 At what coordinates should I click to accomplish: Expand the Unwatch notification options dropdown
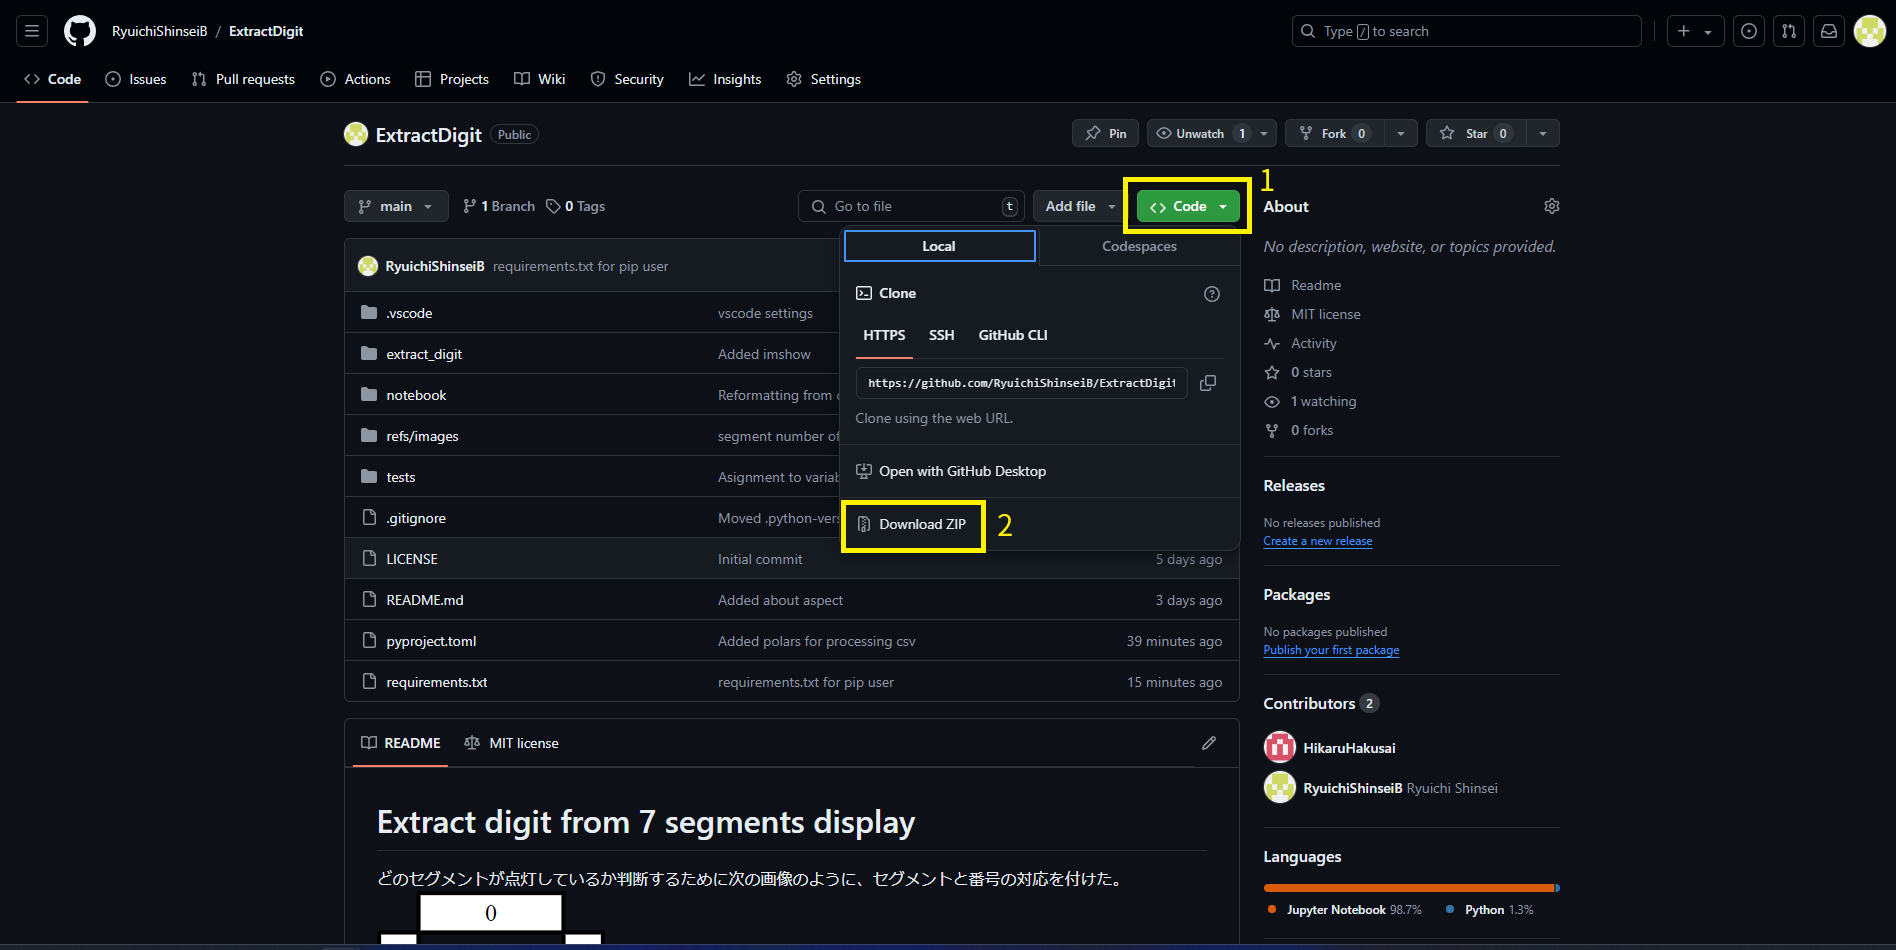point(1264,133)
